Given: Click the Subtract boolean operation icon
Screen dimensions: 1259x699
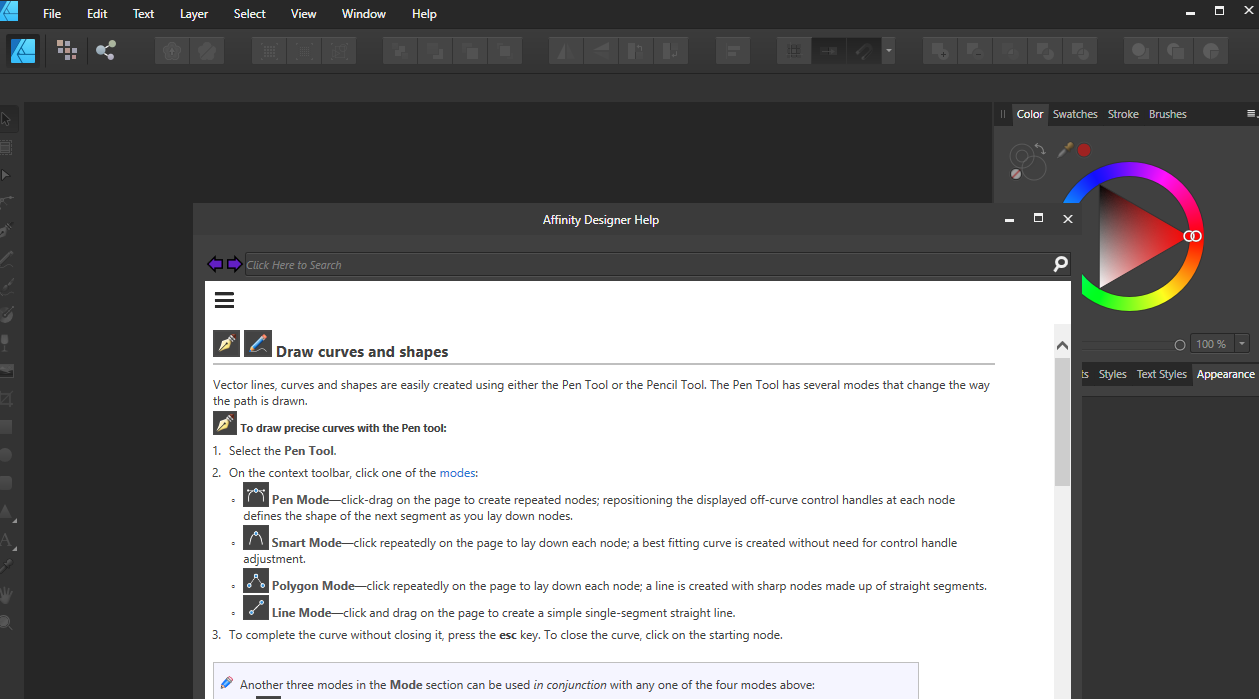Looking at the screenshot, I should point(975,50).
